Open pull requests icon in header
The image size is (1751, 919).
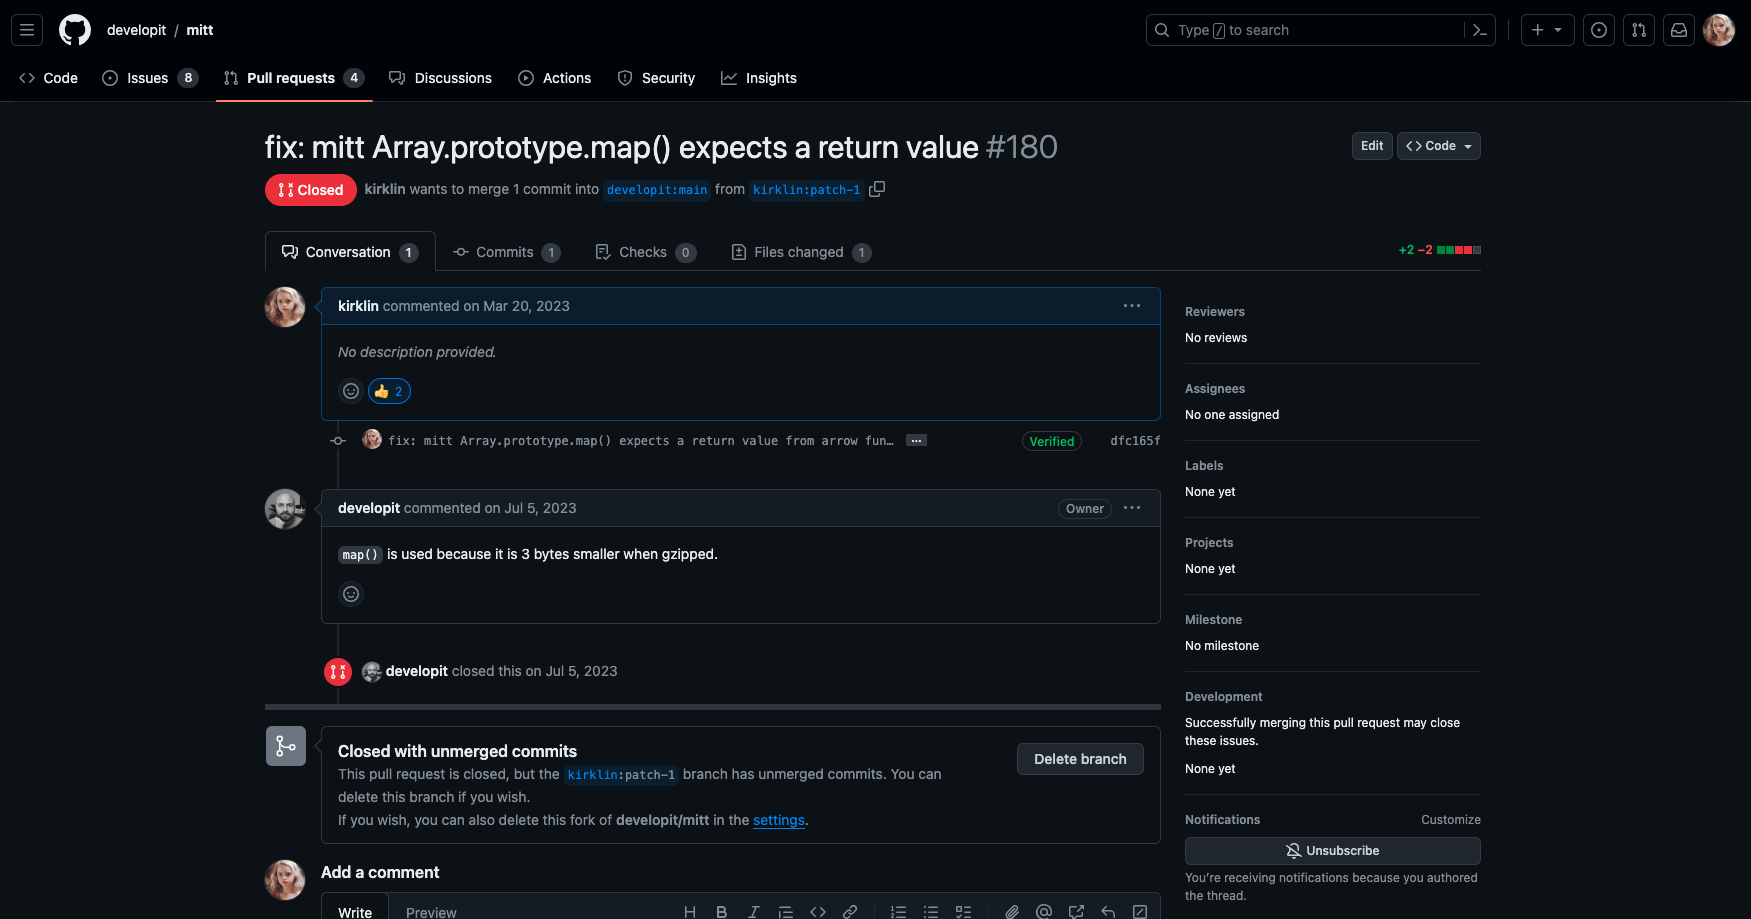point(1639,30)
